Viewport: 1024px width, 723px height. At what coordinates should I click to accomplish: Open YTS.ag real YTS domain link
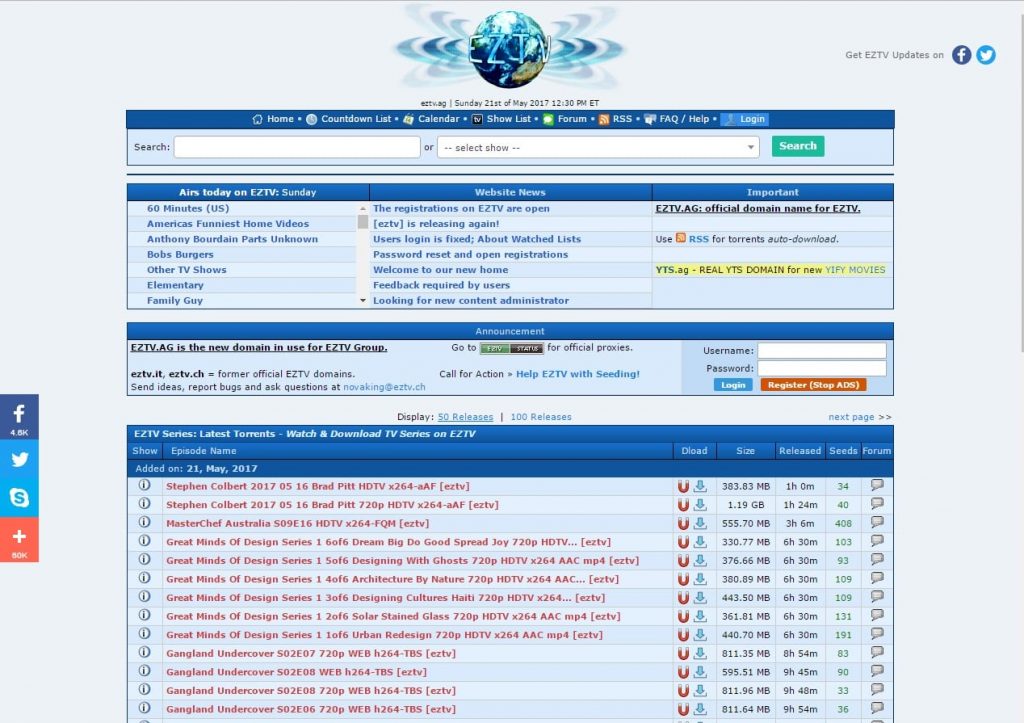(x=771, y=270)
